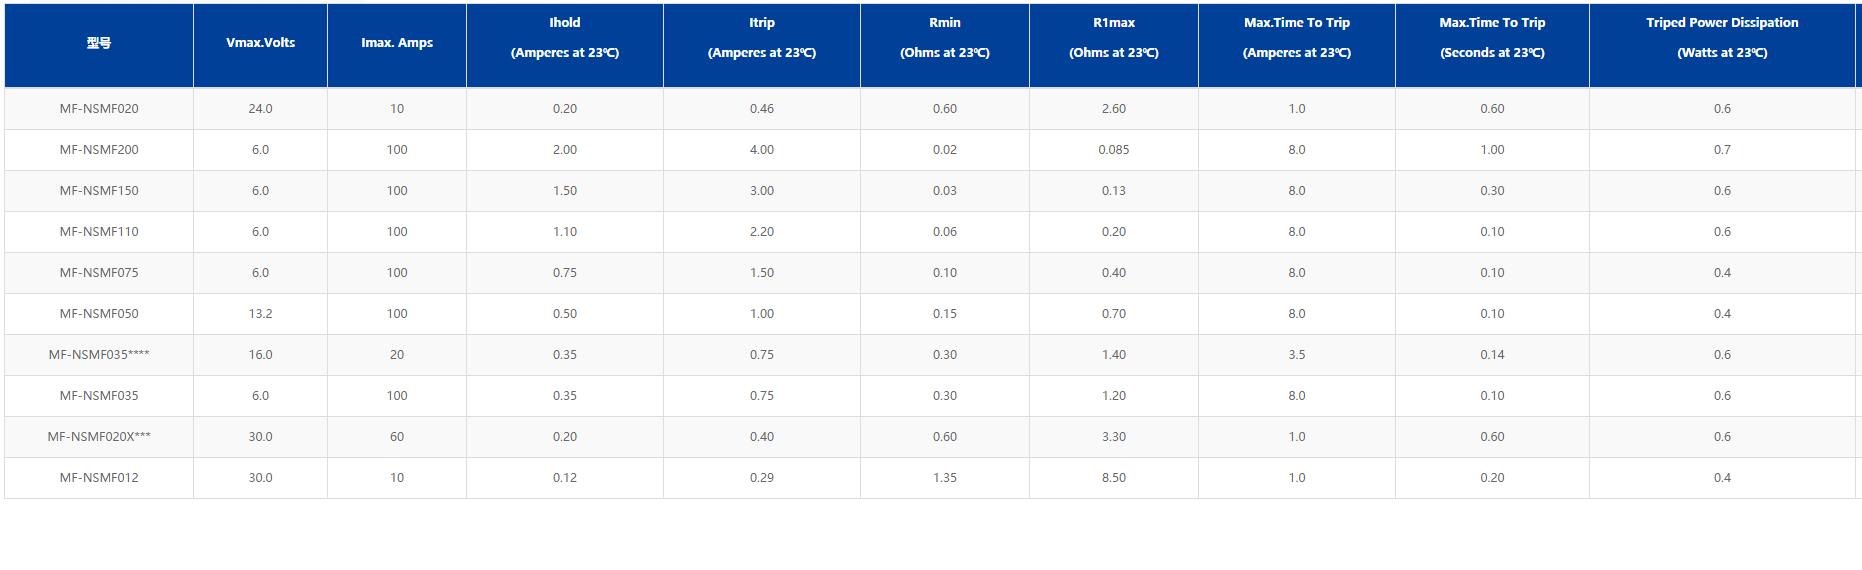Click the MF-NSMF075 model cell

[99, 273]
